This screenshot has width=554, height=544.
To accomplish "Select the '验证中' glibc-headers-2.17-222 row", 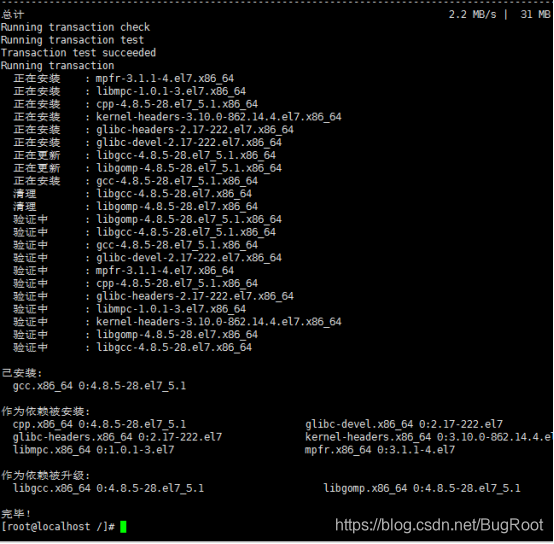I will point(154,296).
